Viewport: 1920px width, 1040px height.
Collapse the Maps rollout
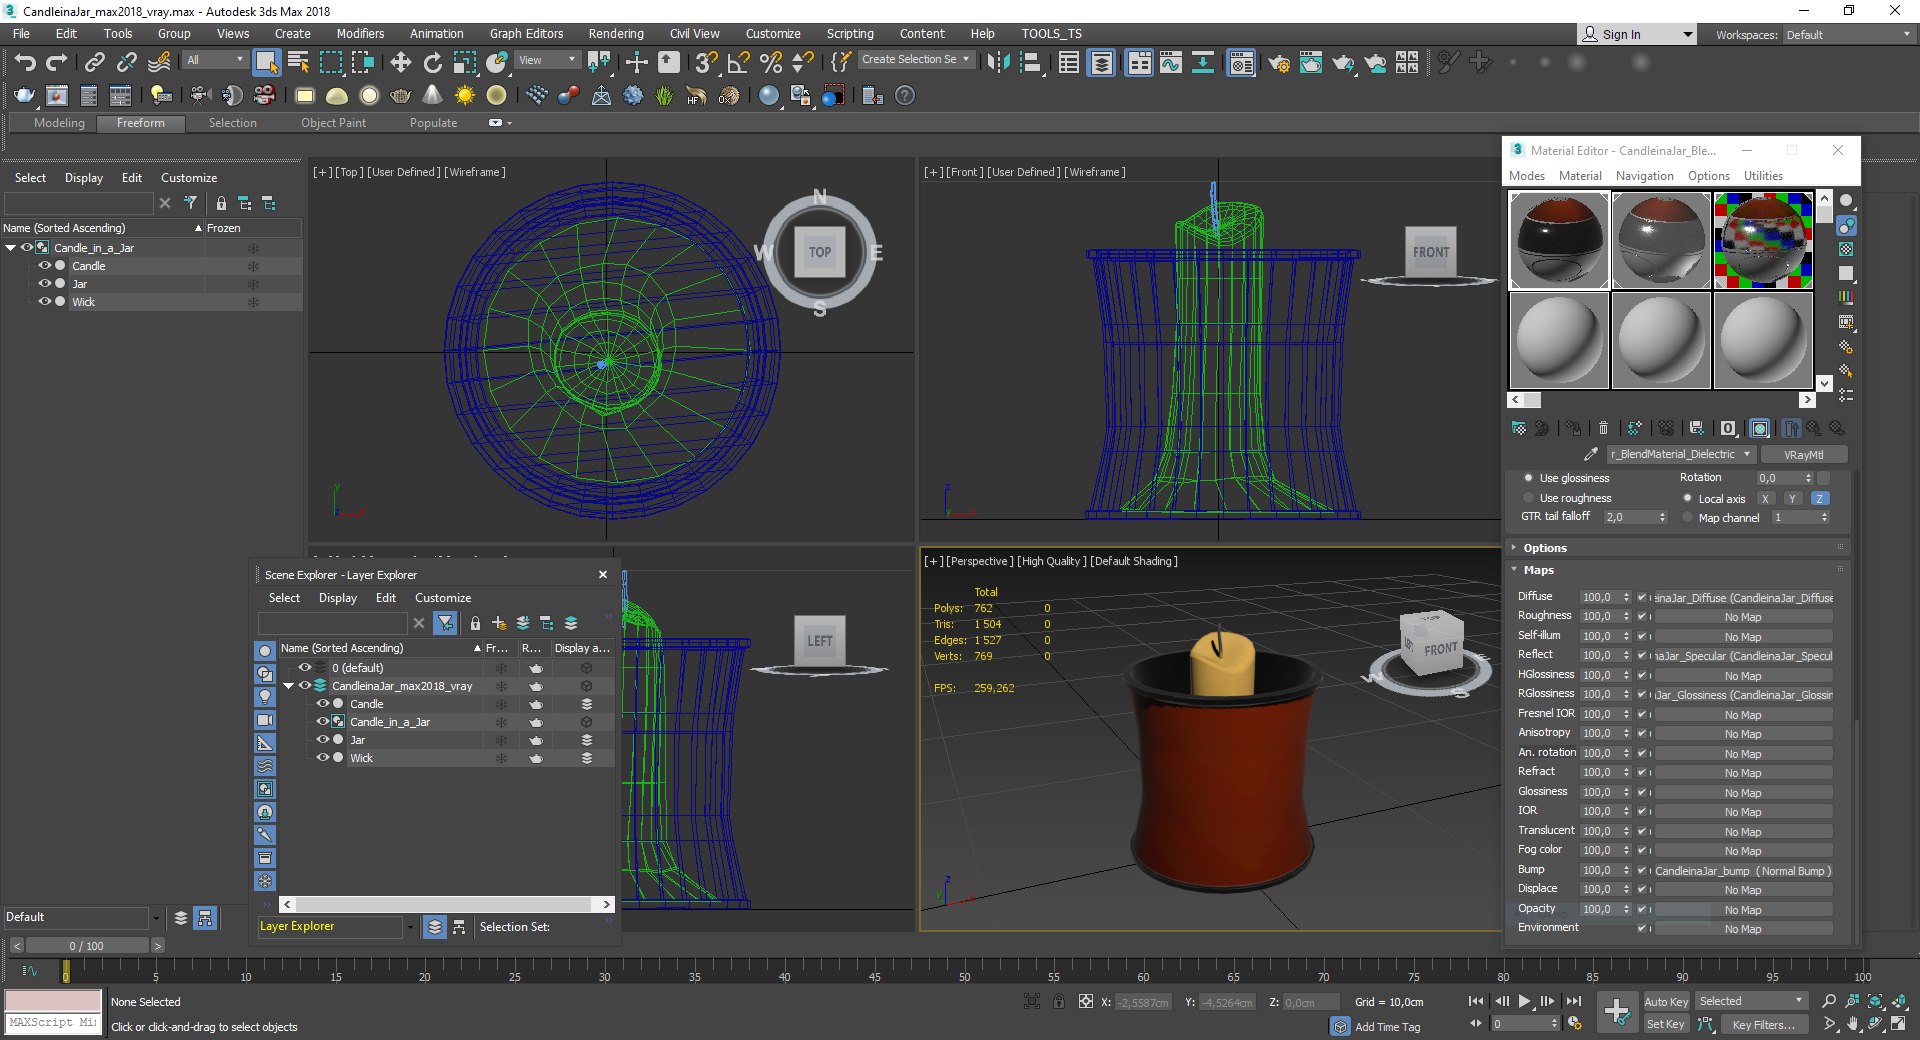coord(1677,570)
